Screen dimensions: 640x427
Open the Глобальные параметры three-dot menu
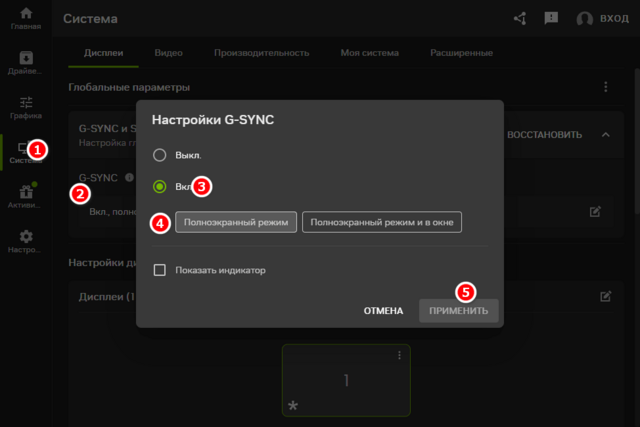click(x=606, y=87)
